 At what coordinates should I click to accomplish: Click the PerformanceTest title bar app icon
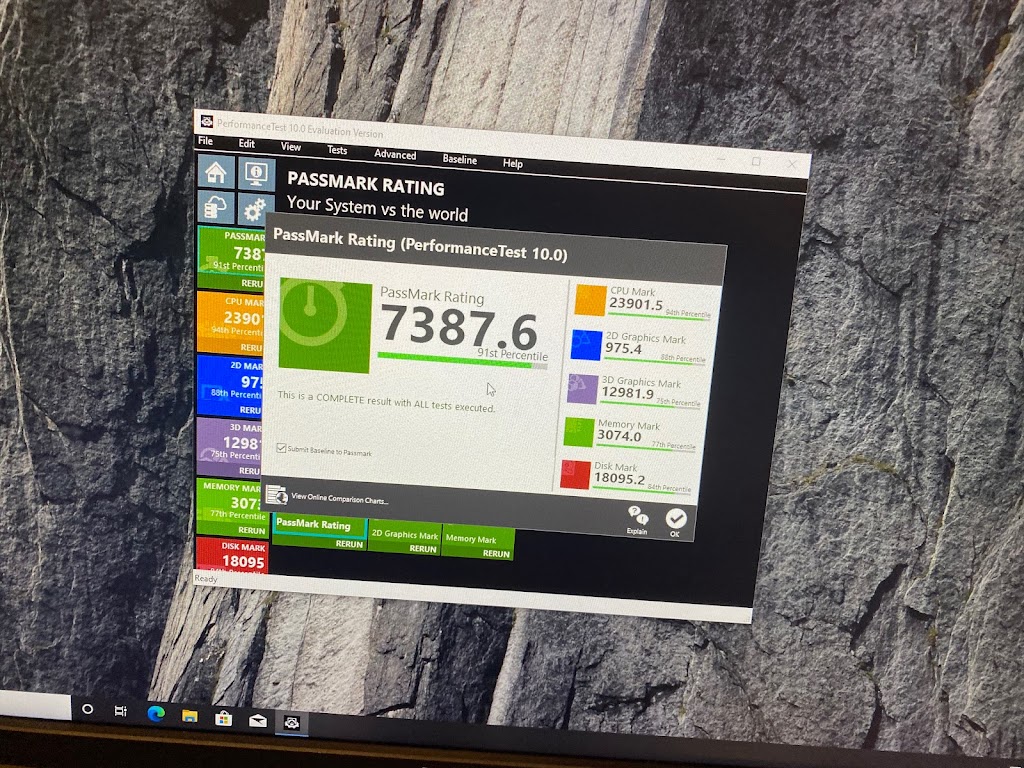pyautogui.click(x=206, y=121)
